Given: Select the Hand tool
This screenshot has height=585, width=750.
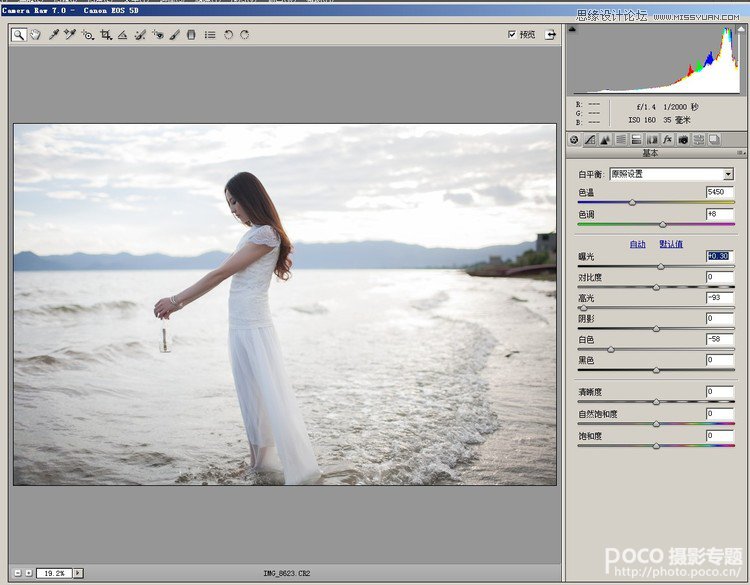Looking at the screenshot, I should pyautogui.click(x=35, y=34).
